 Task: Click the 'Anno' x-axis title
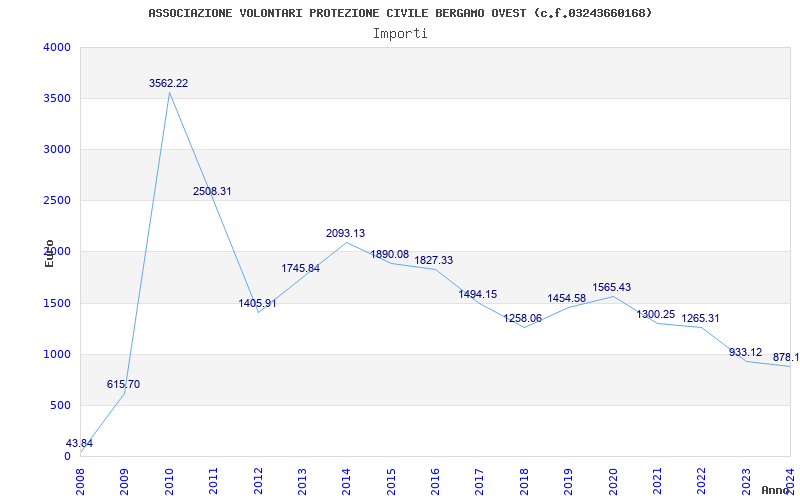[775, 490]
